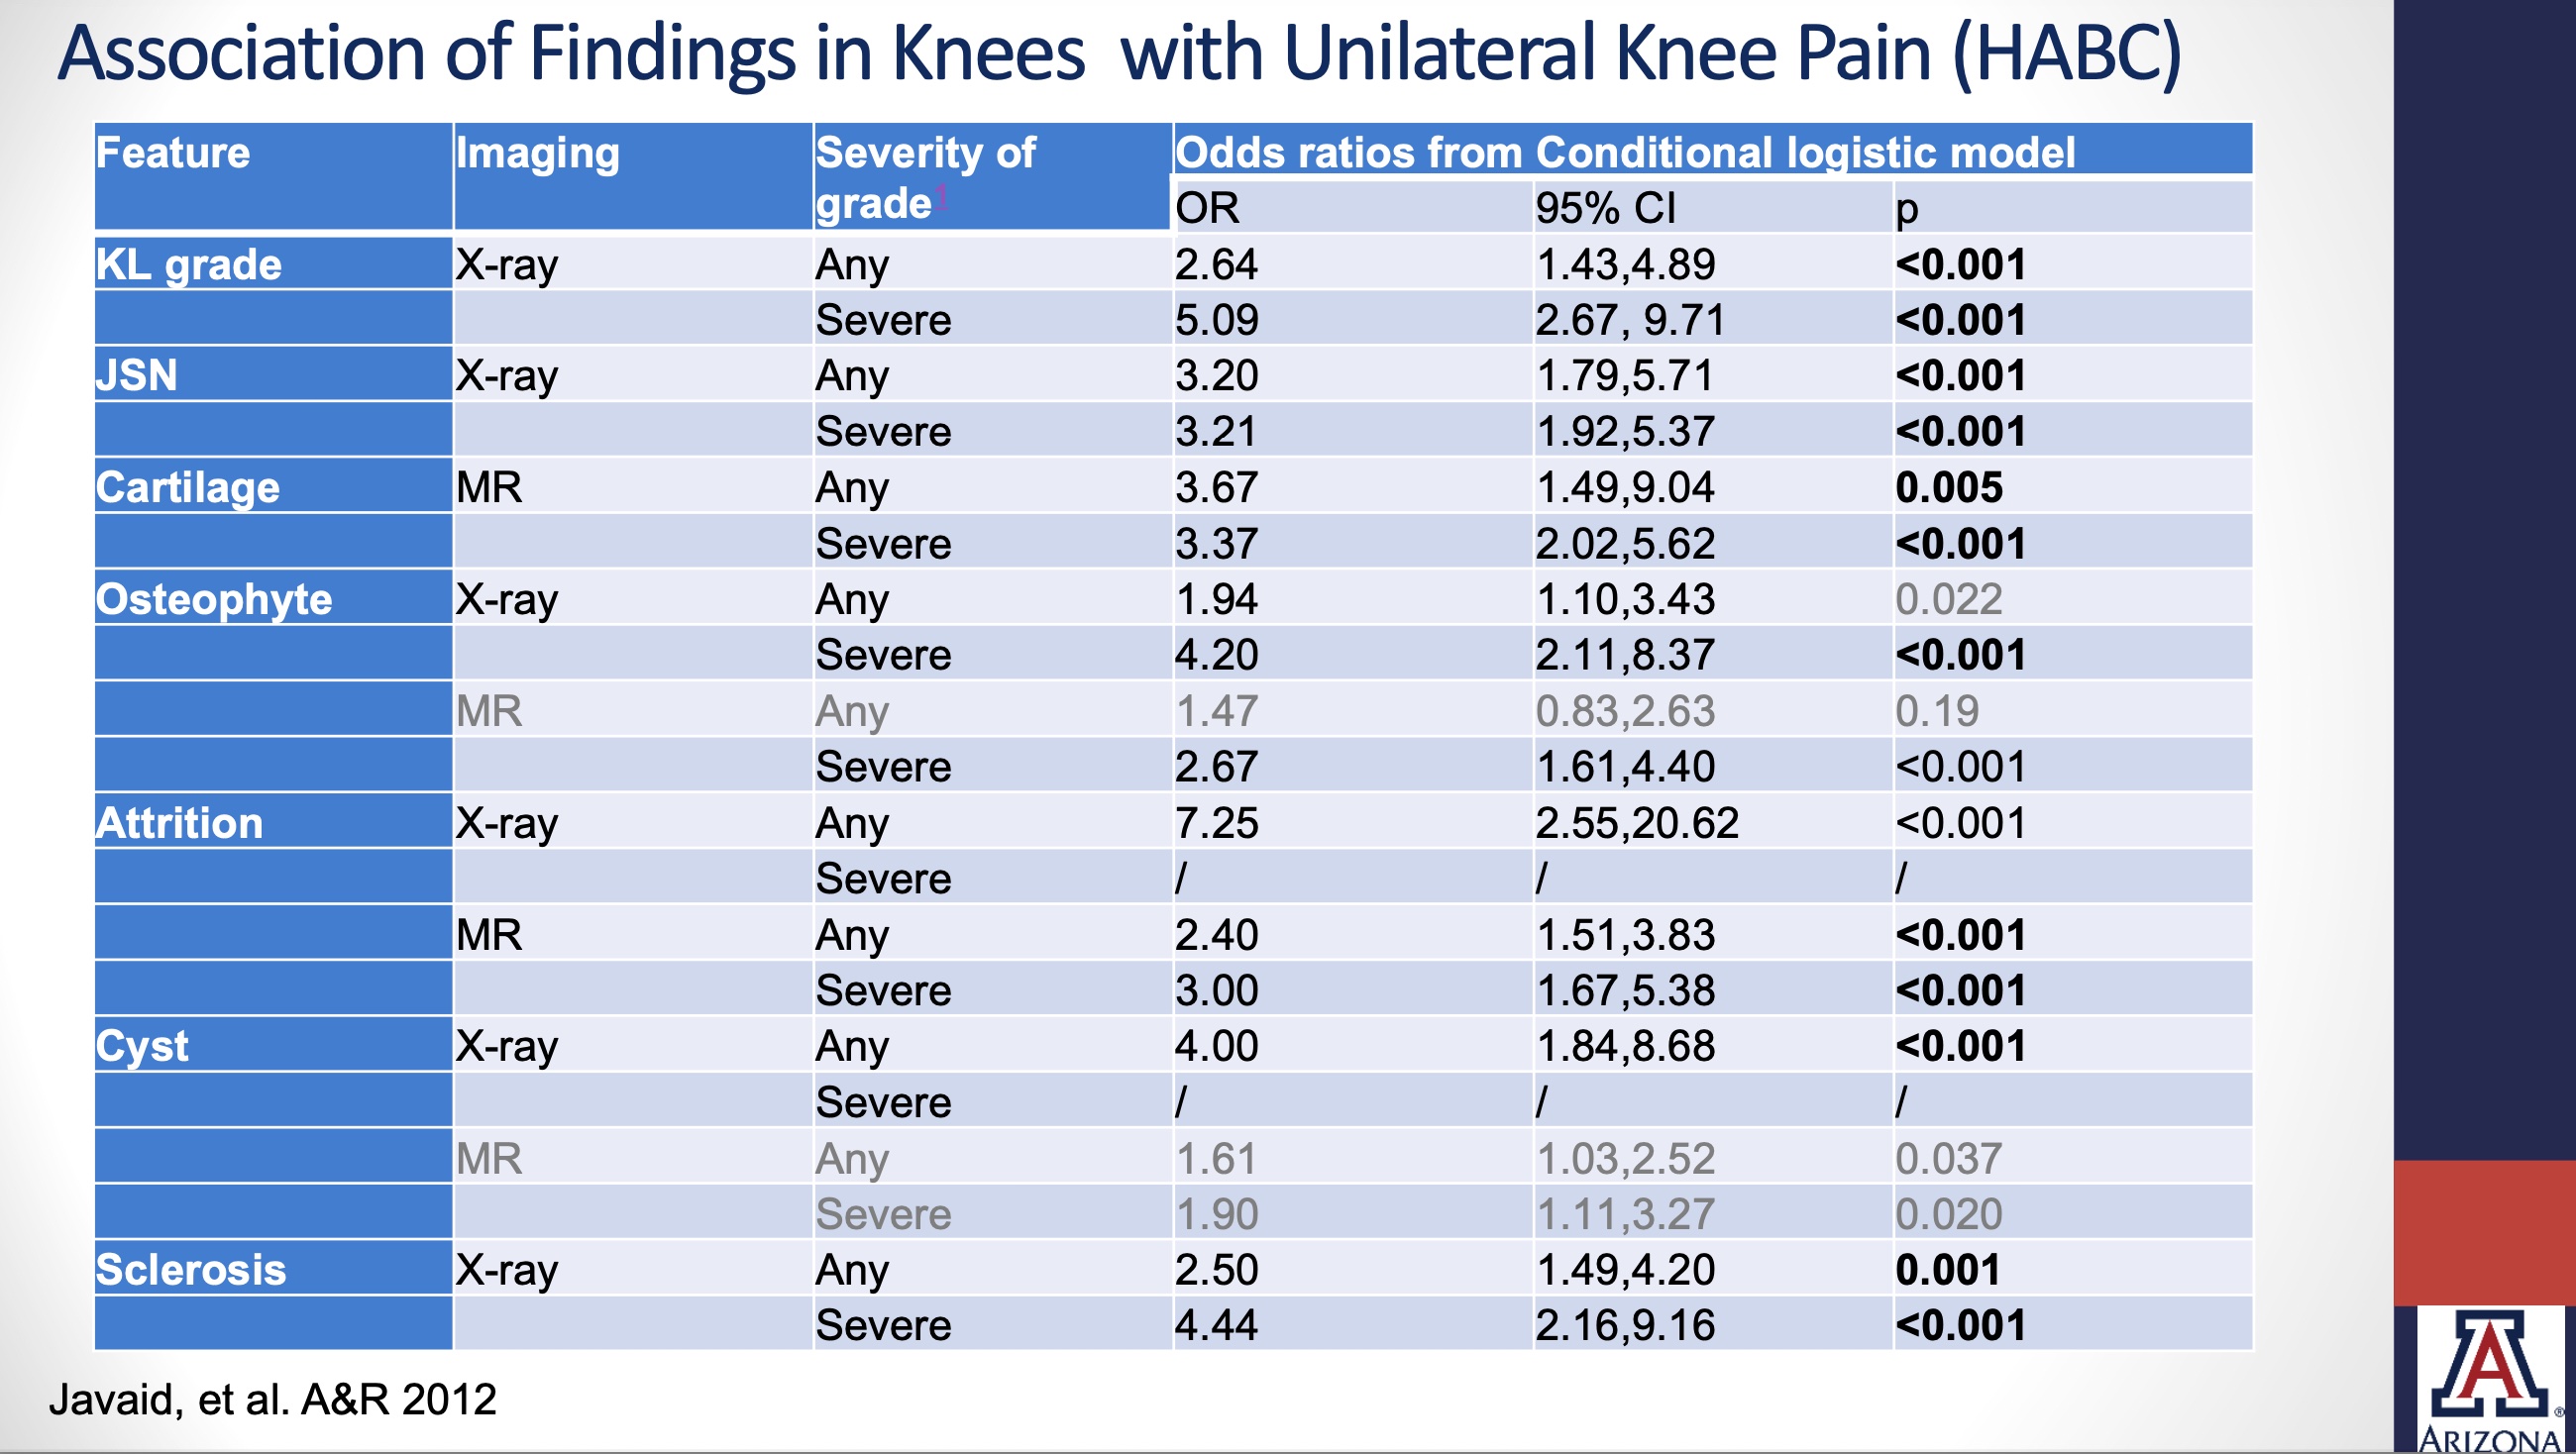The height and width of the screenshot is (1454, 2576).
Task: Select the 'JSN' feature cell
Action: click(x=137, y=376)
